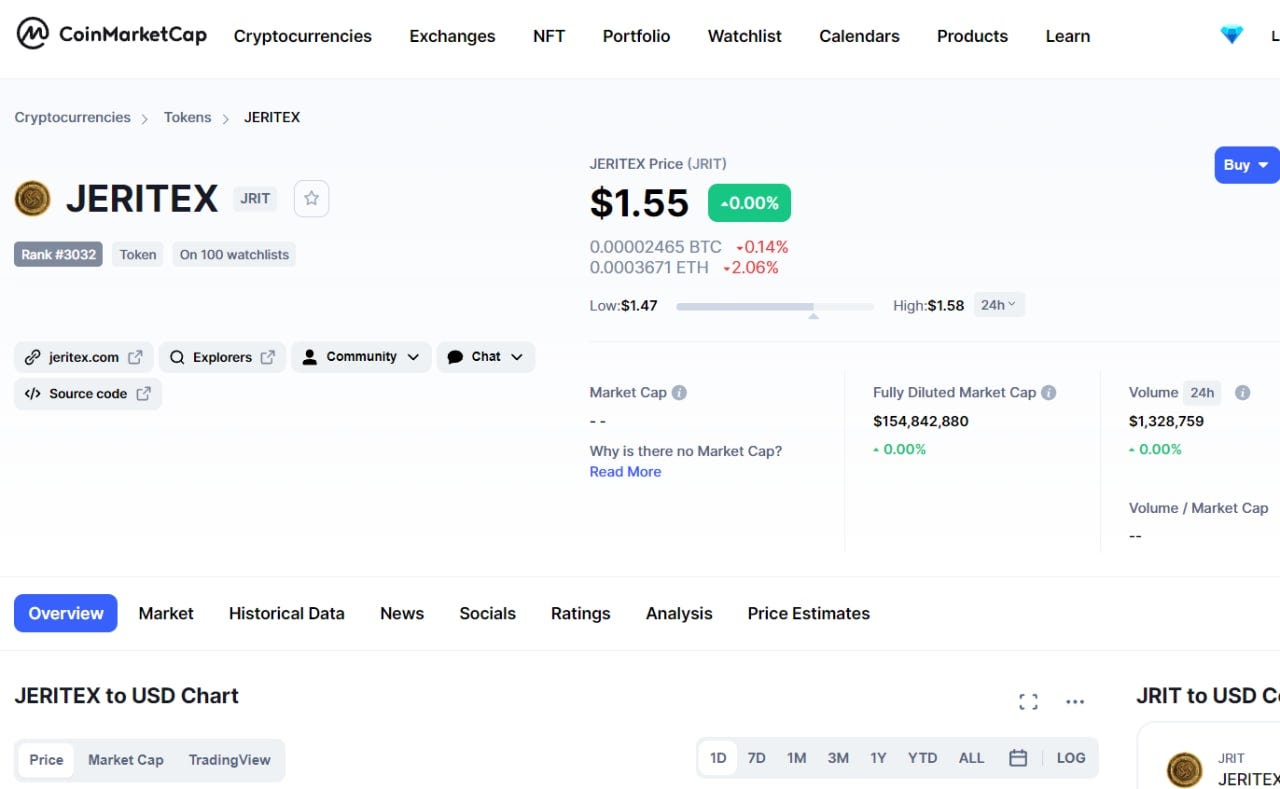Switch to the Analysis tab

coord(679,613)
